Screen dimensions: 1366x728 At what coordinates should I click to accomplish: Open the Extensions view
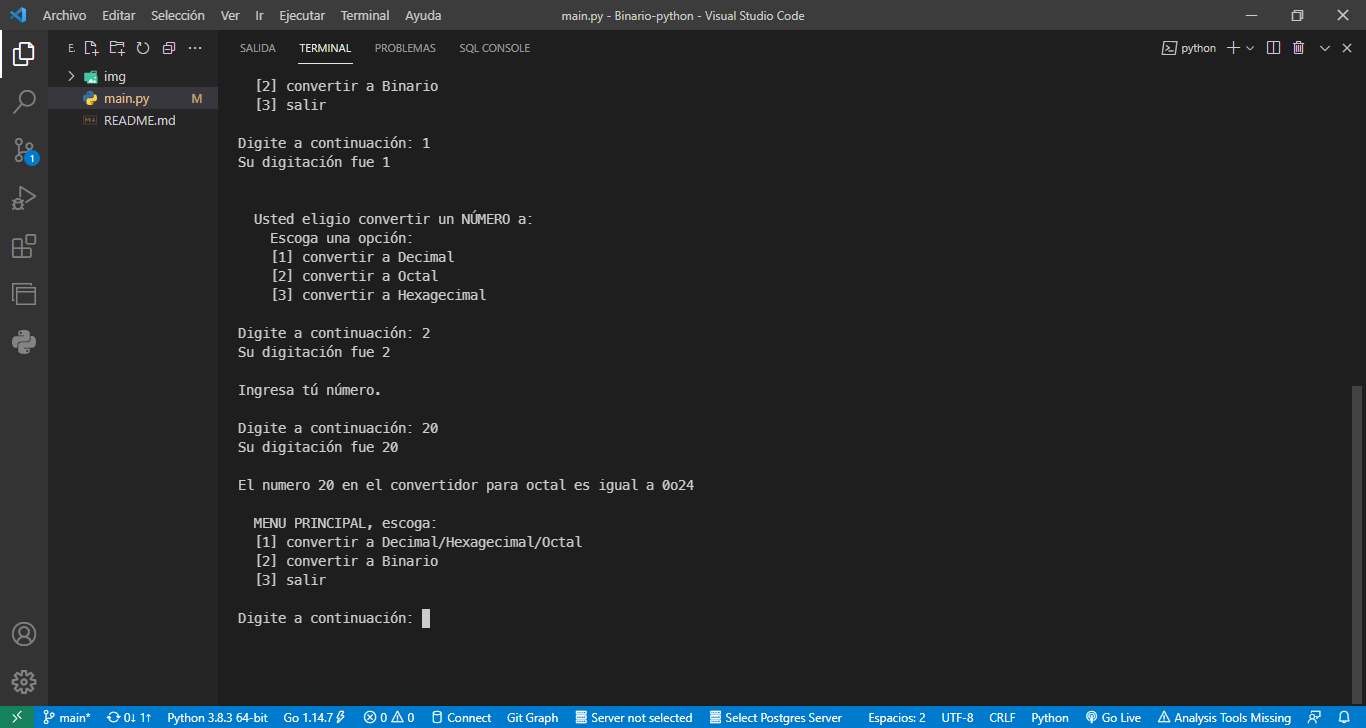coord(24,246)
